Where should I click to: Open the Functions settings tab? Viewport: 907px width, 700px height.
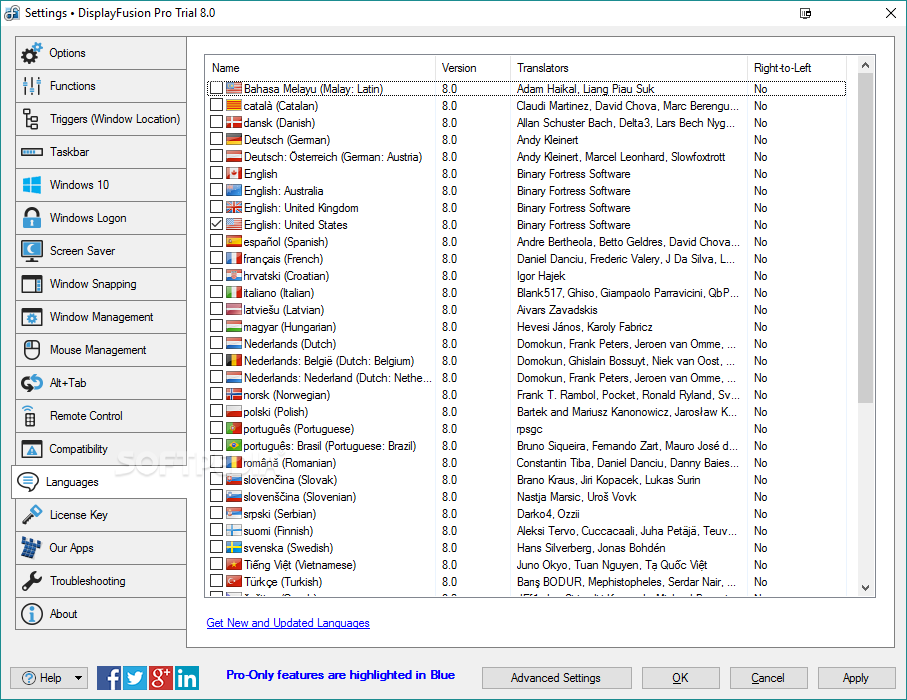click(101, 86)
